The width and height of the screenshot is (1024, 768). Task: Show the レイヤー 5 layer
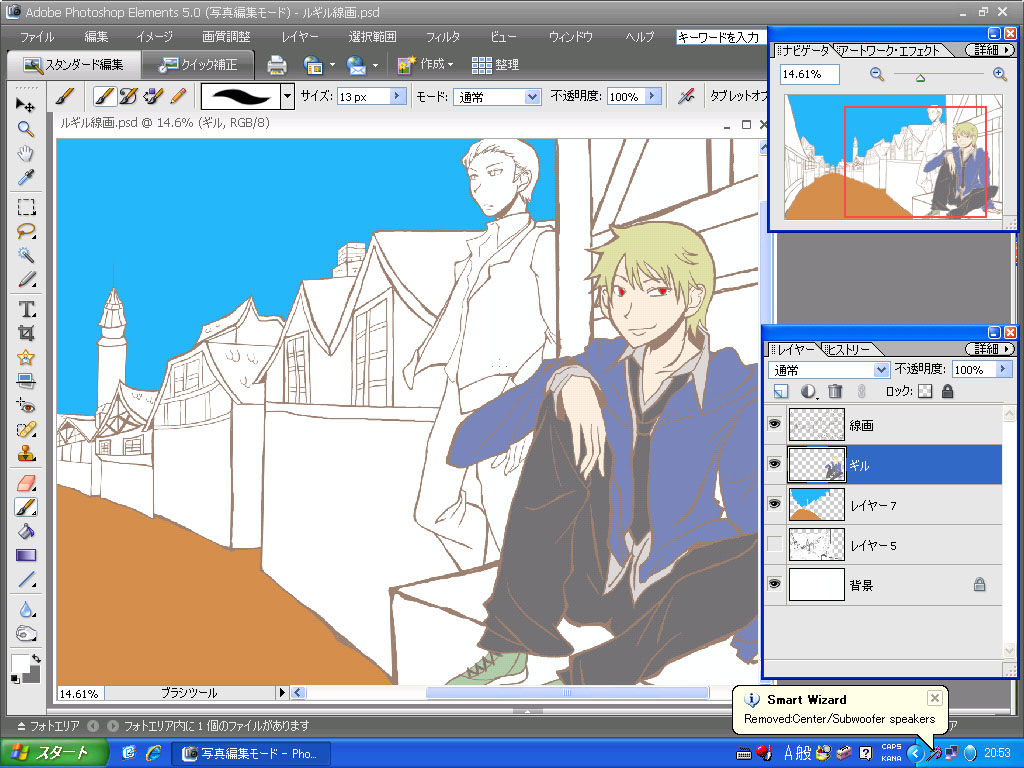[775, 544]
